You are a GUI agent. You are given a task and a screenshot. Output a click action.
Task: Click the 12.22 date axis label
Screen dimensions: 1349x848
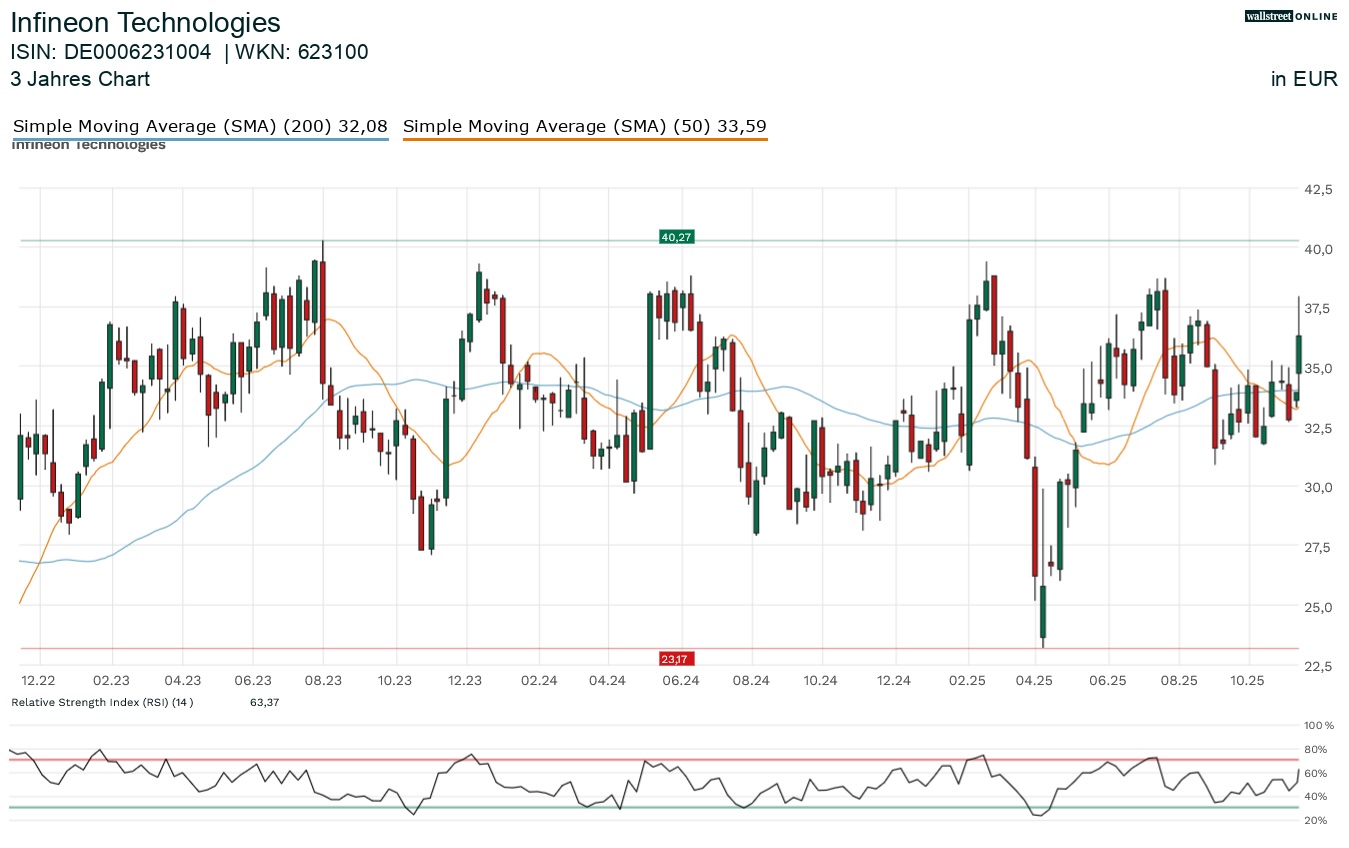[x=38, y=680]
